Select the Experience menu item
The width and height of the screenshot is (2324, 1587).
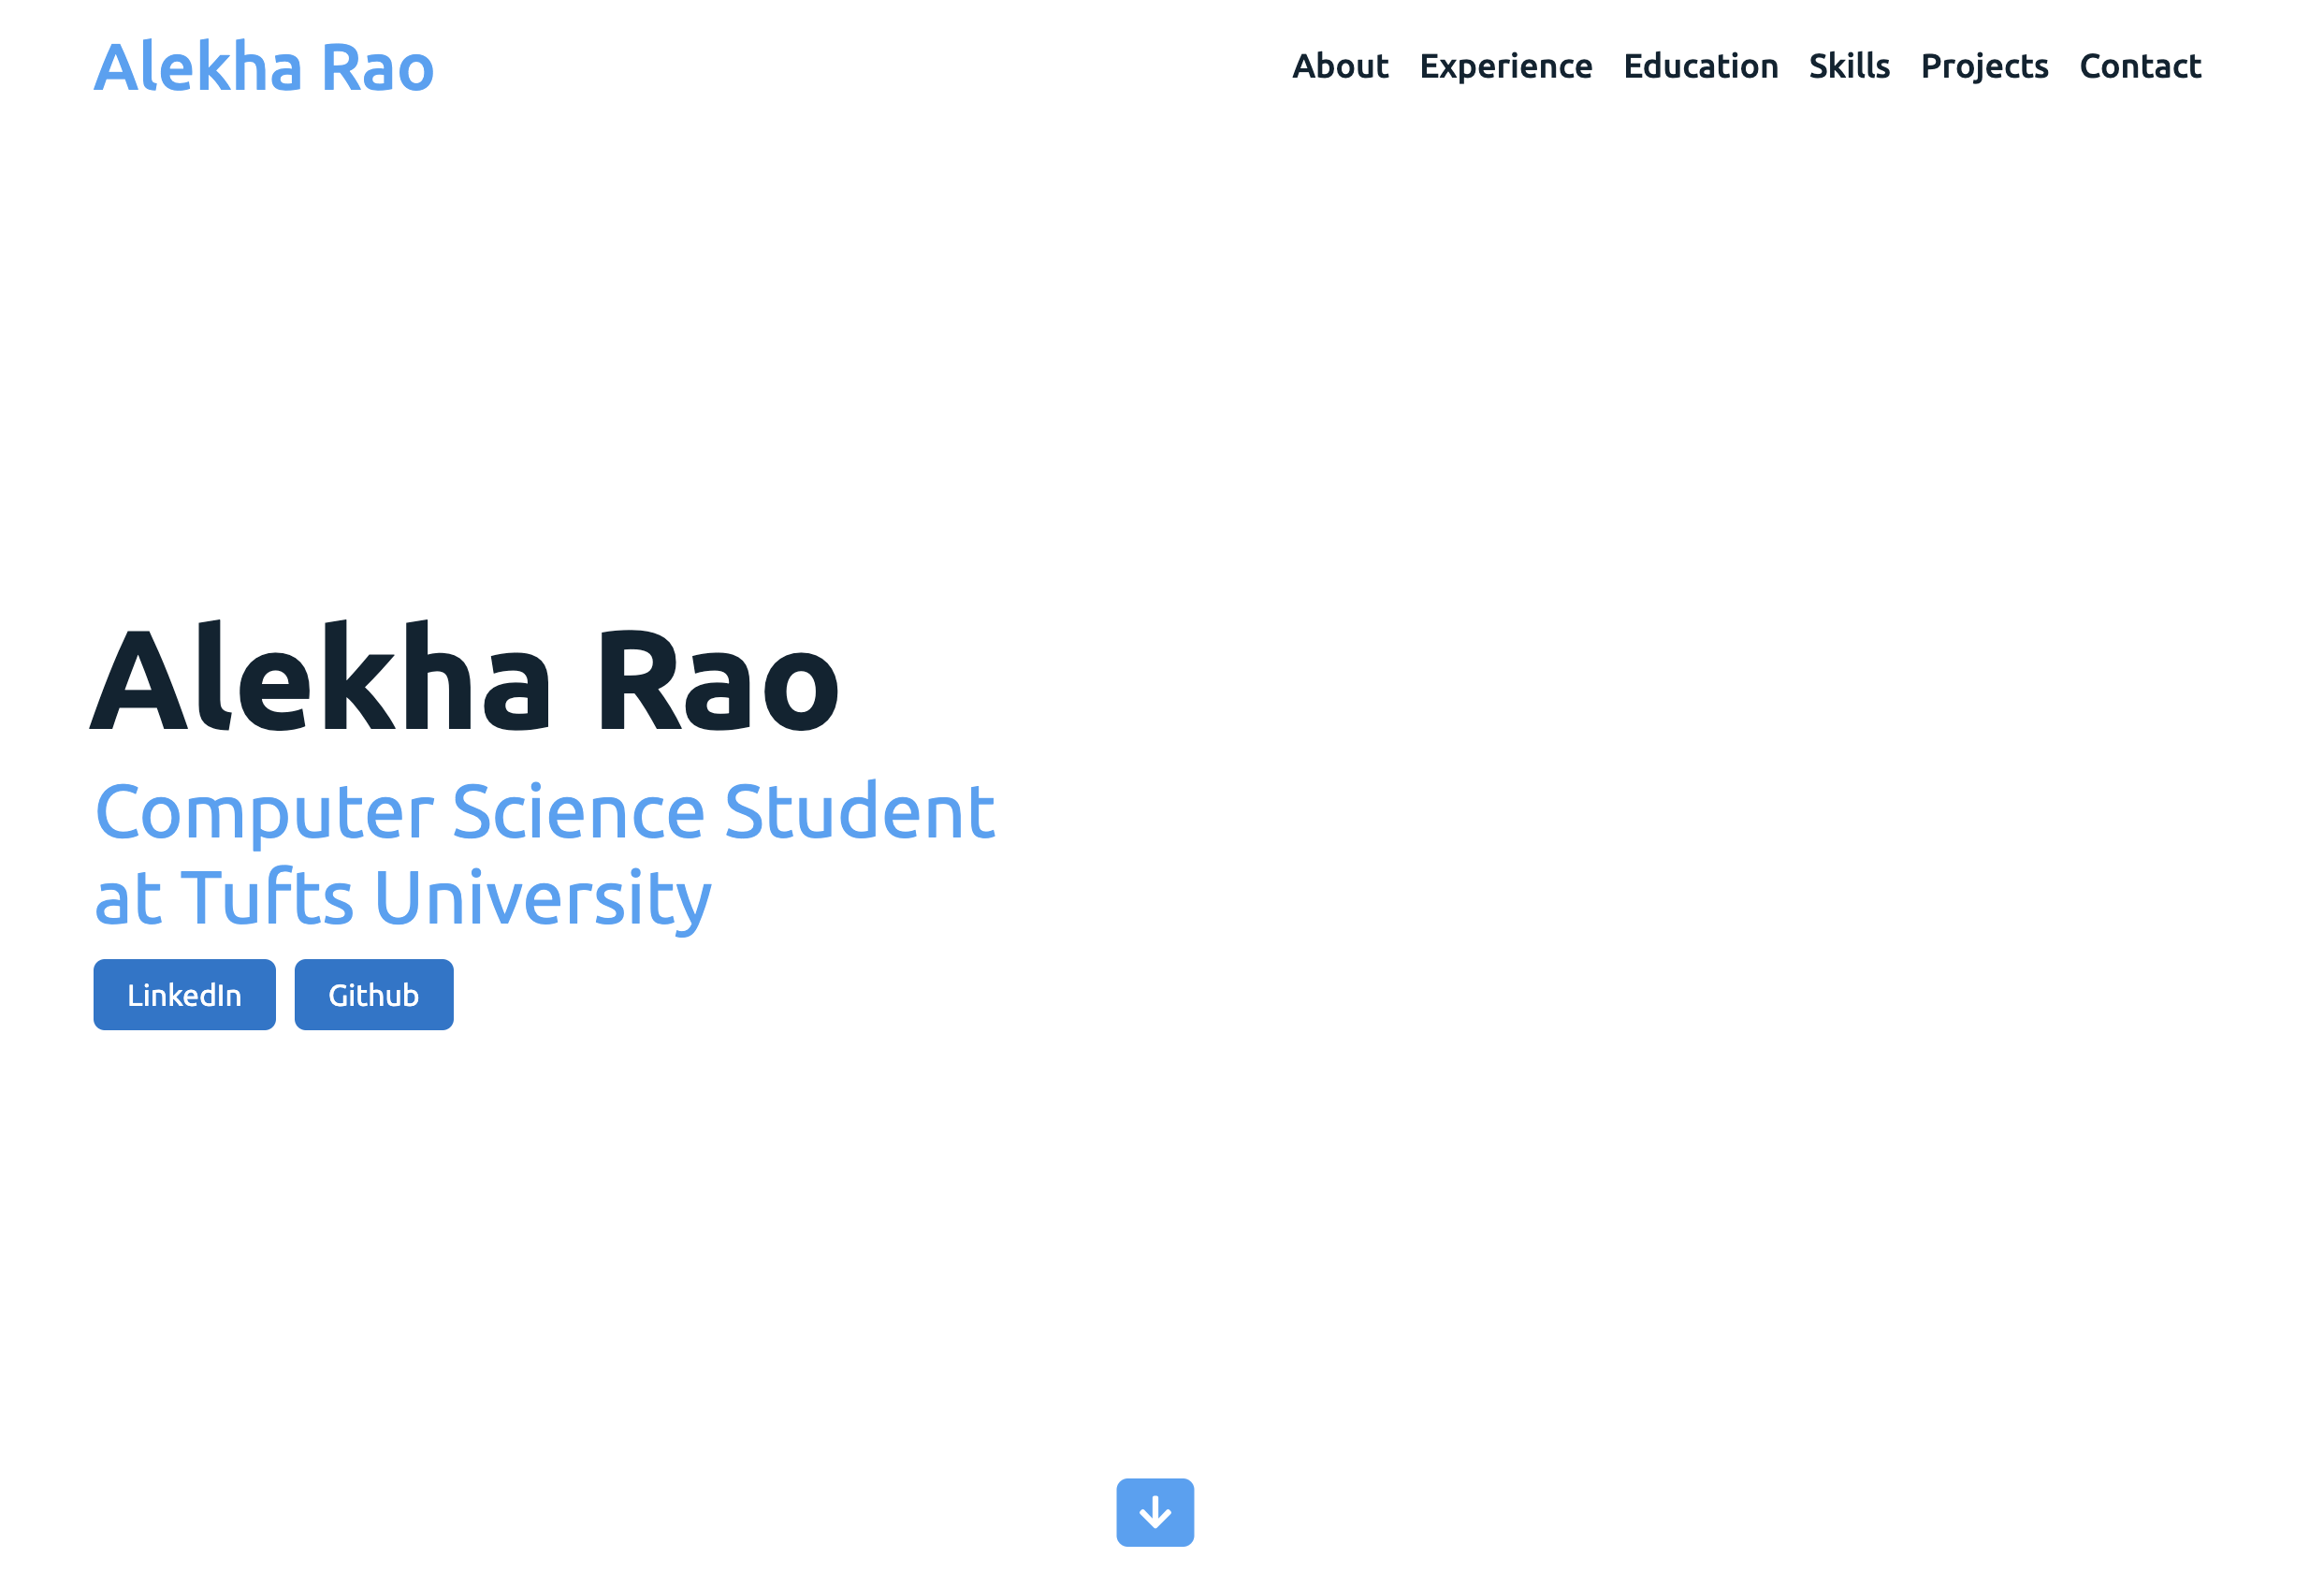(x=1505, y=66)
